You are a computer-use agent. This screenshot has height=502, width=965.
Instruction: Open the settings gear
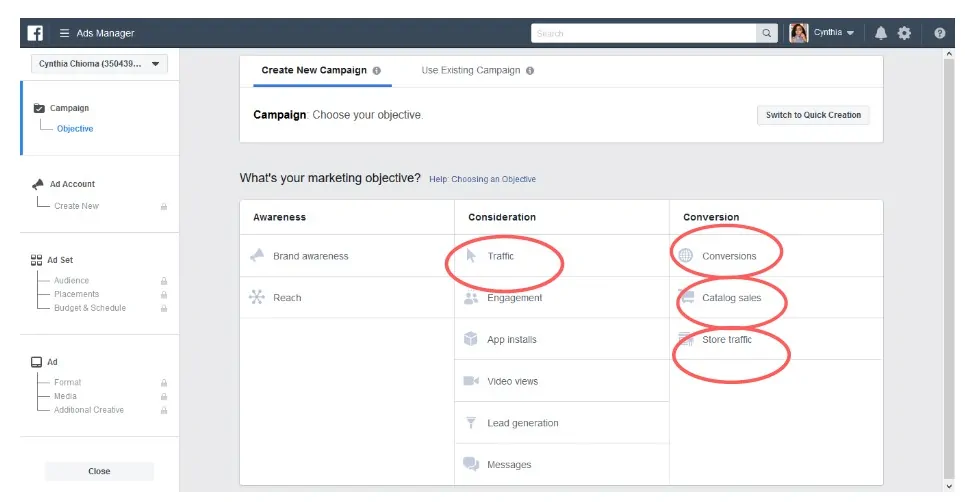904,33
